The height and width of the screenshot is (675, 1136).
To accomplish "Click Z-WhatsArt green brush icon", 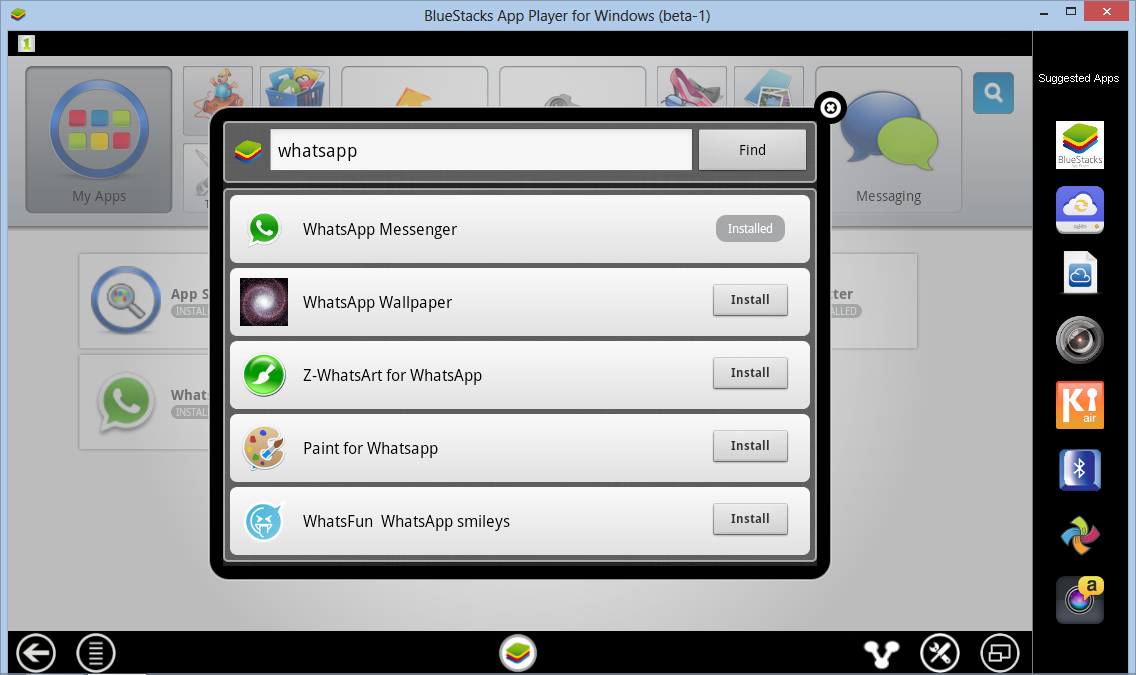I will coord(264,375).
